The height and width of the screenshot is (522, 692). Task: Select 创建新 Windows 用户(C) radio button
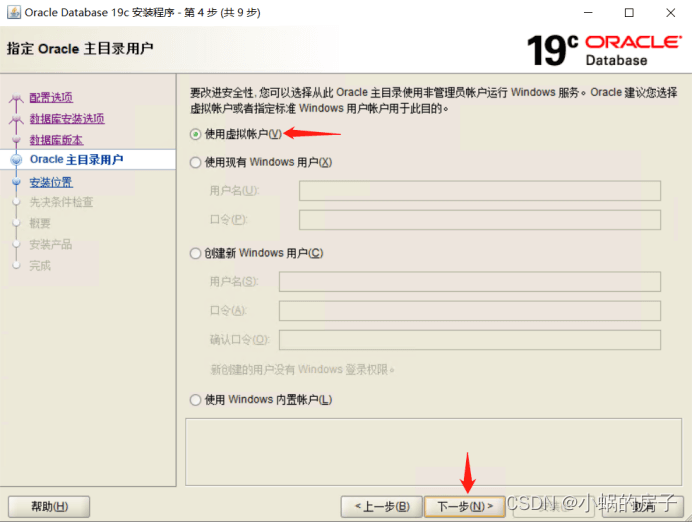click(196, 254)
